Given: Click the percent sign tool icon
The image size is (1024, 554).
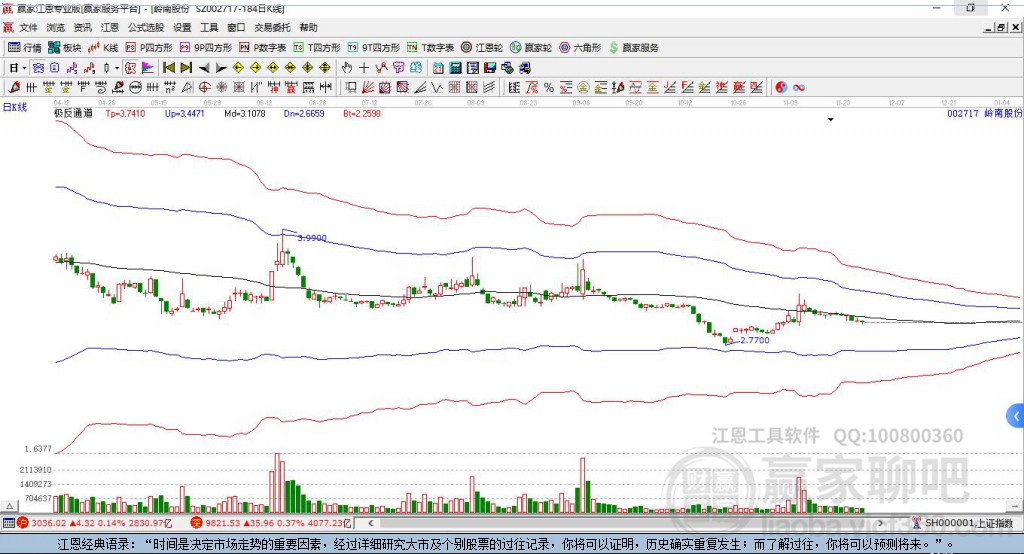Looking at the screenshot, I should 549,88.
